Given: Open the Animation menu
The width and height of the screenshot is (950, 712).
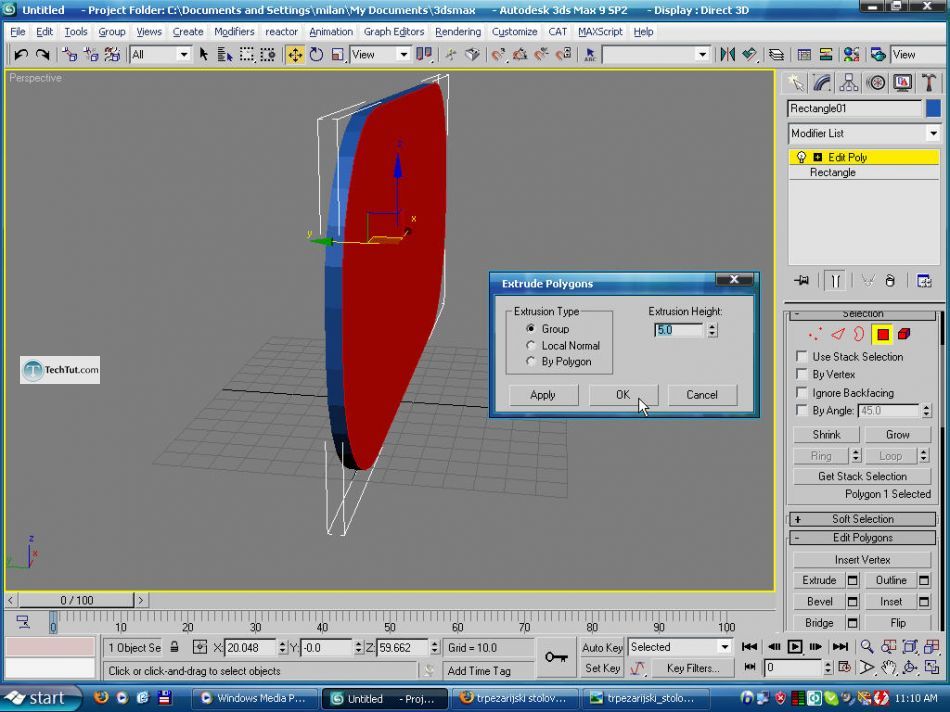Looking at the screenshot, I should pyautogui.click(x=331, y=32).
